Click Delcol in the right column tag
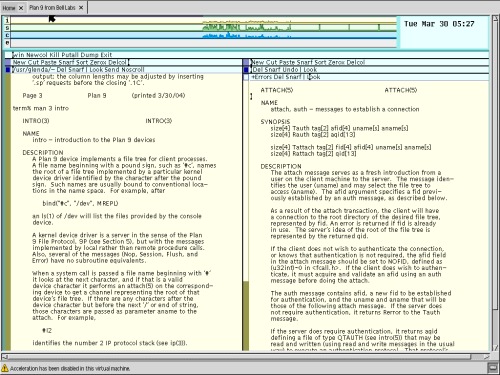This screenshot has height=375, width=500. [x=356, y=62]
